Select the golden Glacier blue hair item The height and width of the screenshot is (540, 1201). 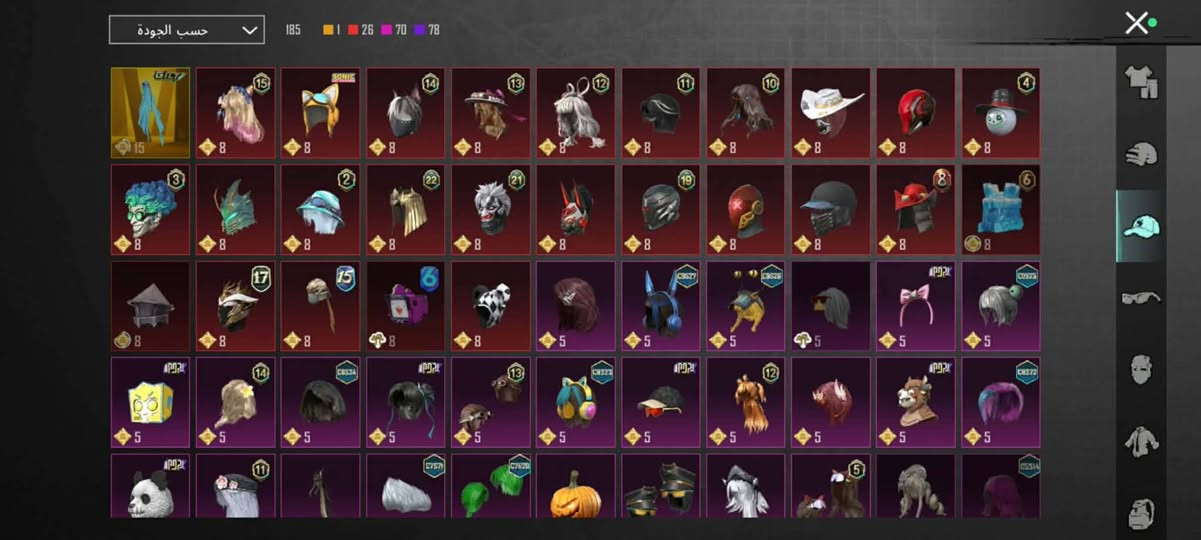[x=150, y=113]
